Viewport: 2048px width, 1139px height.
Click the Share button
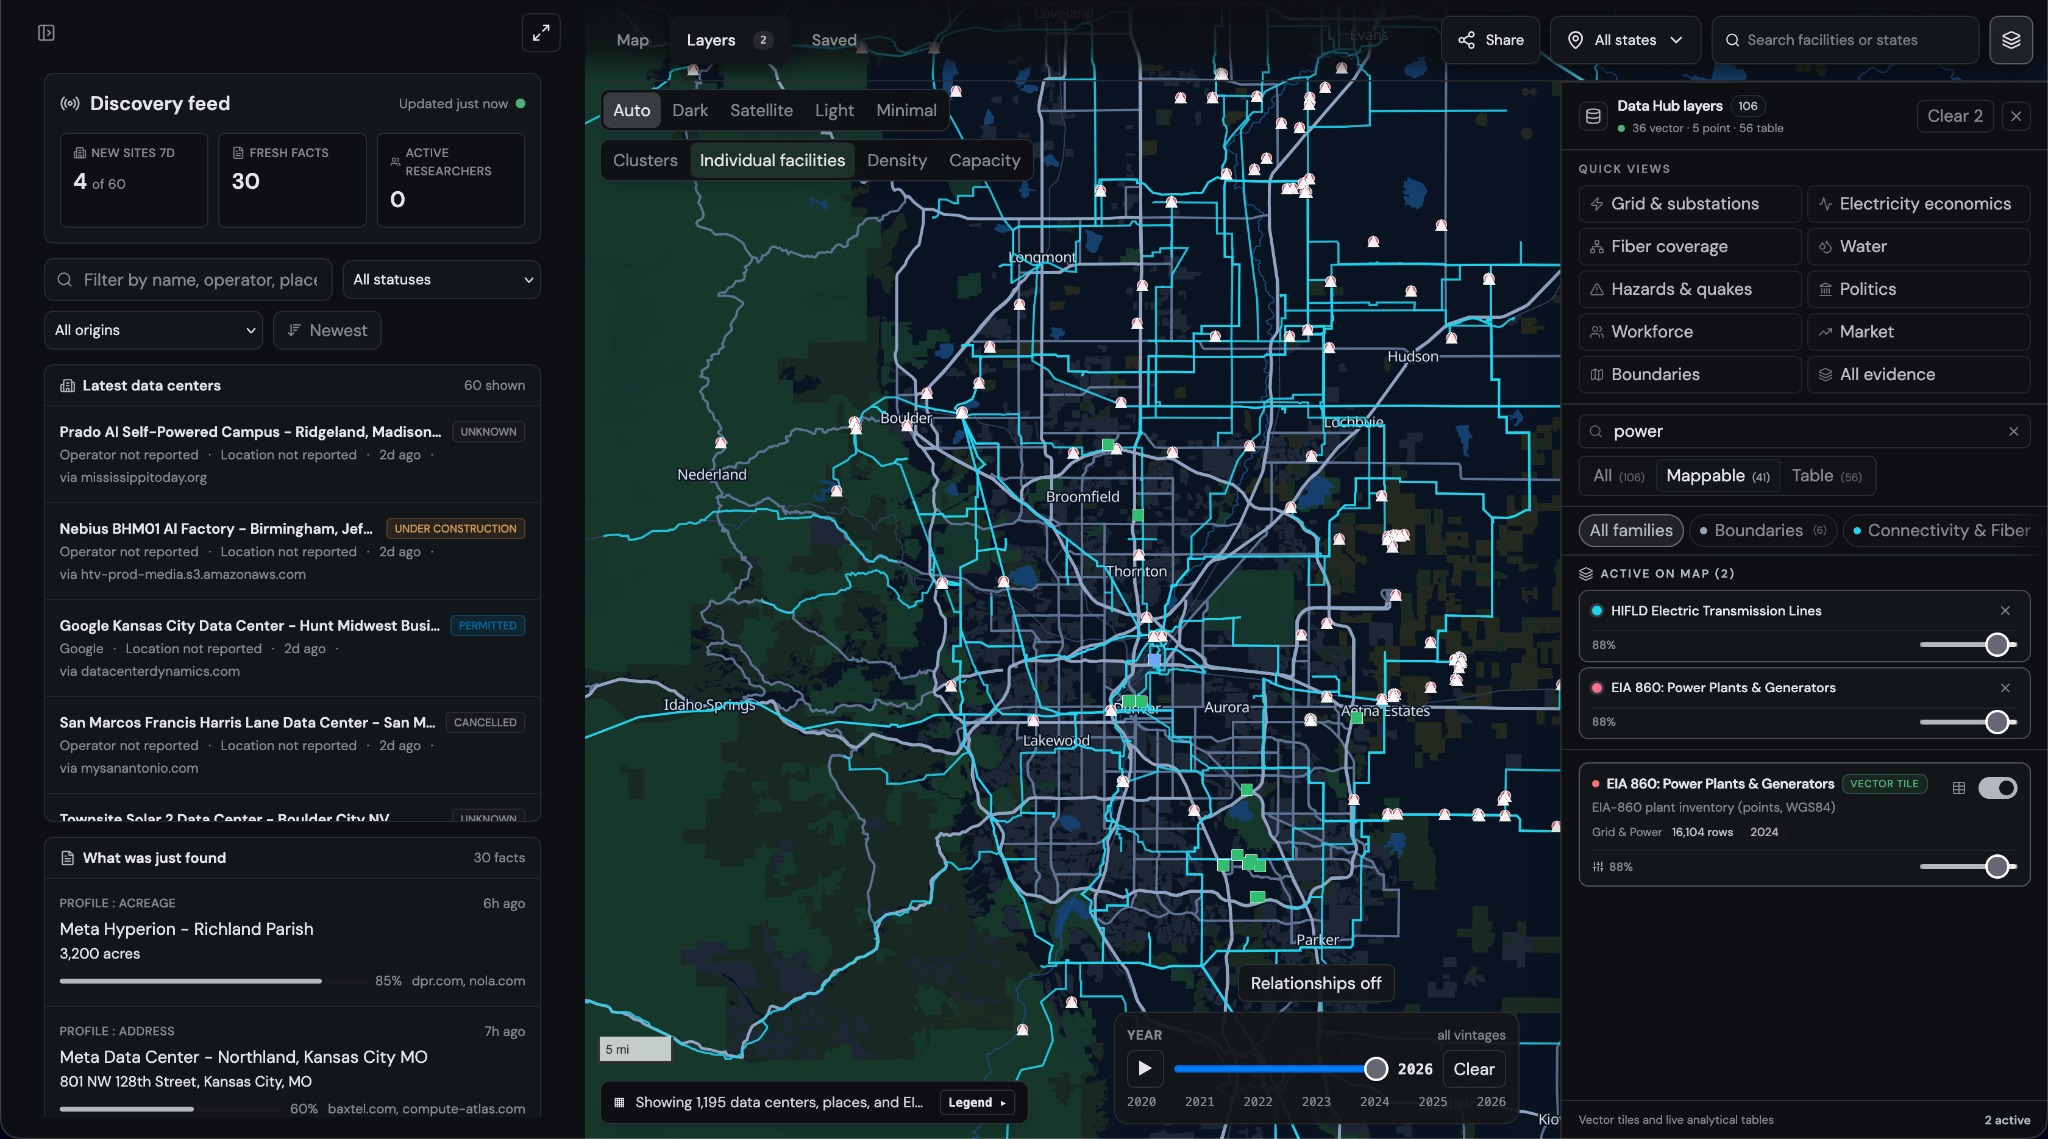[1490, 40]
